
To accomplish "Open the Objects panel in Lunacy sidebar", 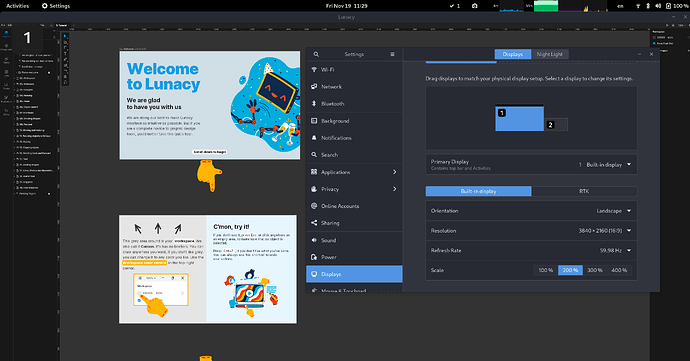I will (x=6, y=34).
